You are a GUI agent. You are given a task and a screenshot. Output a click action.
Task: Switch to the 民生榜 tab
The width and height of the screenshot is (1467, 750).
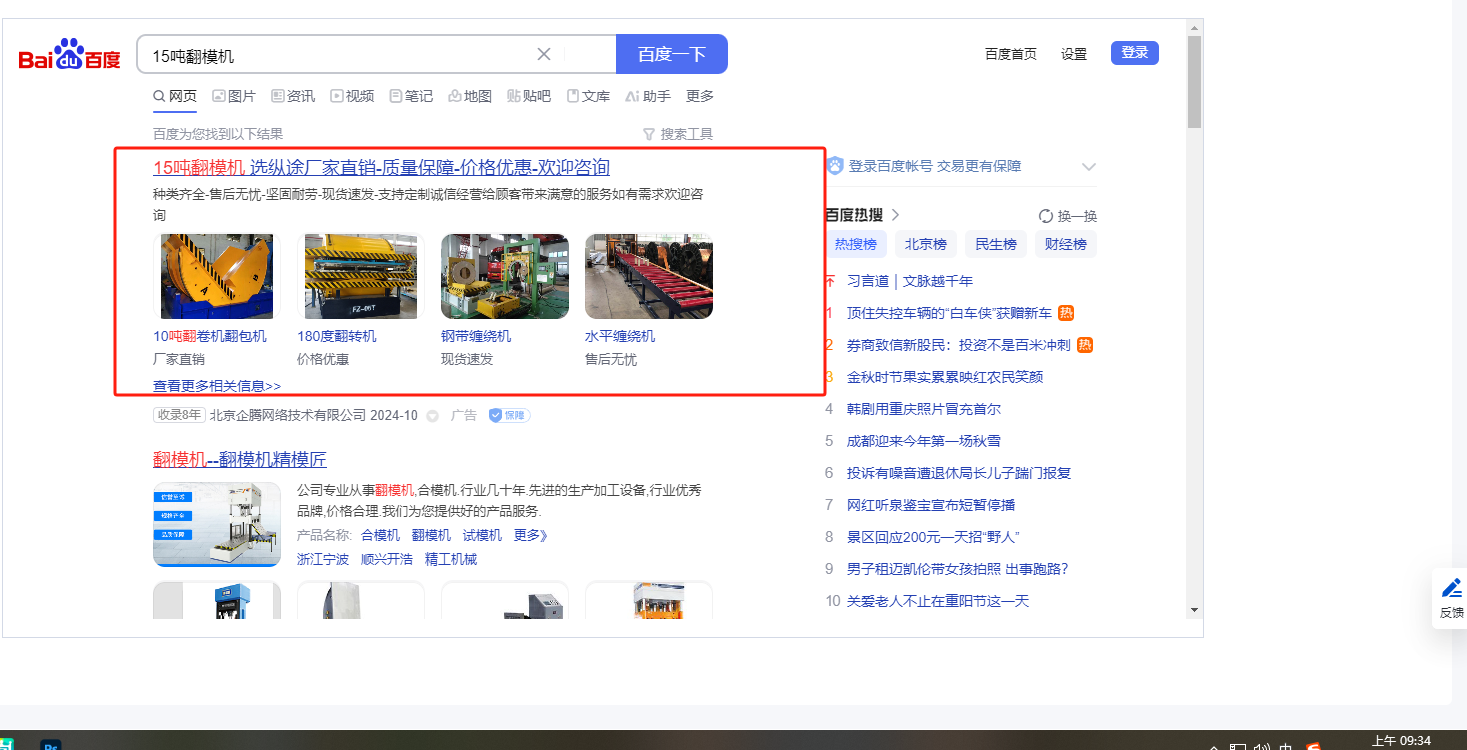[x=996, y=244]
